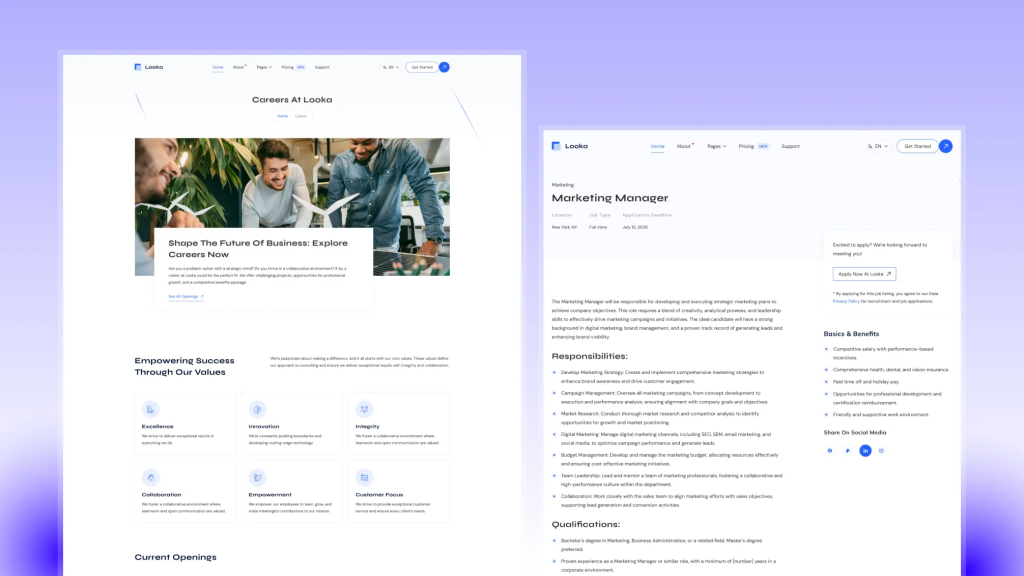
Task: Select the Integrity value icon
Action: pyautogui.click(x=365, y=410)
